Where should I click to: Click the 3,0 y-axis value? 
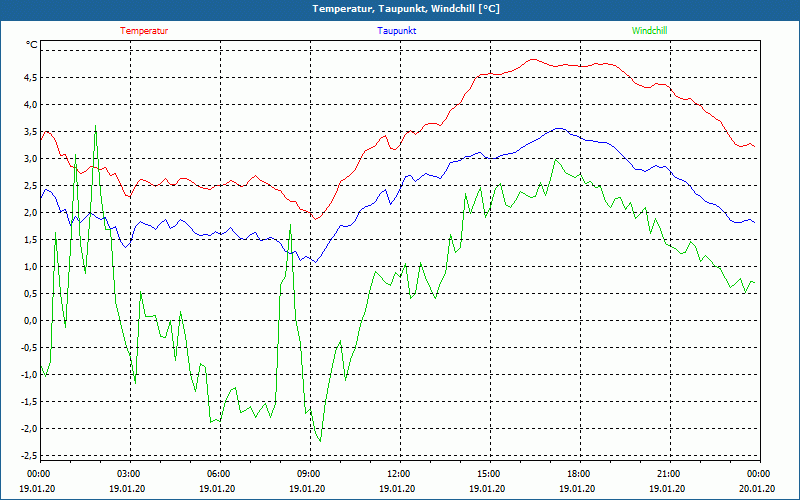point(31,159)
